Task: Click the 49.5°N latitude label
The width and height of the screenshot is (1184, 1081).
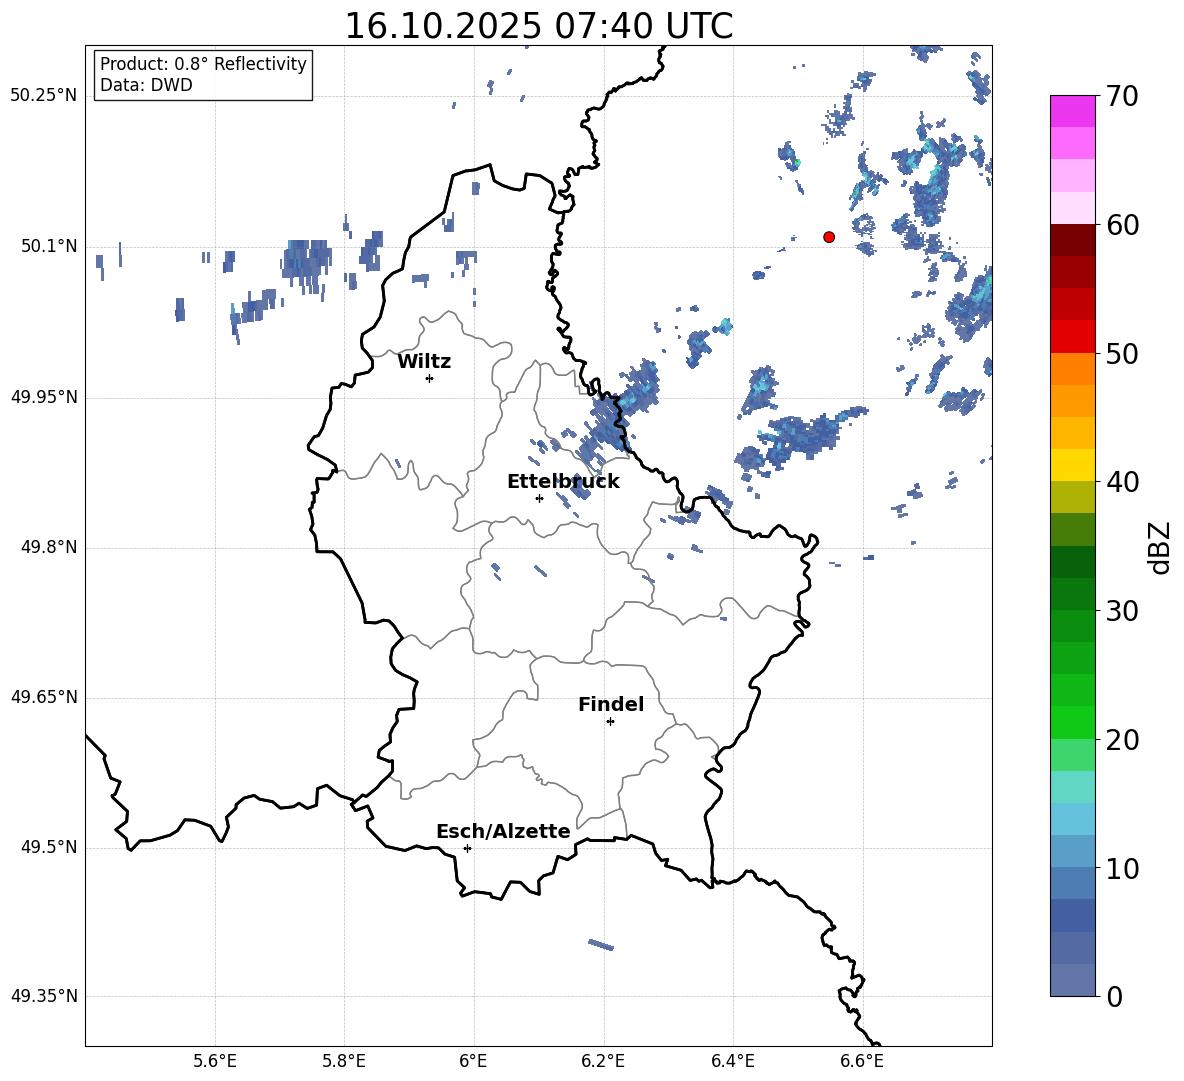Action: tap(49, 847)
